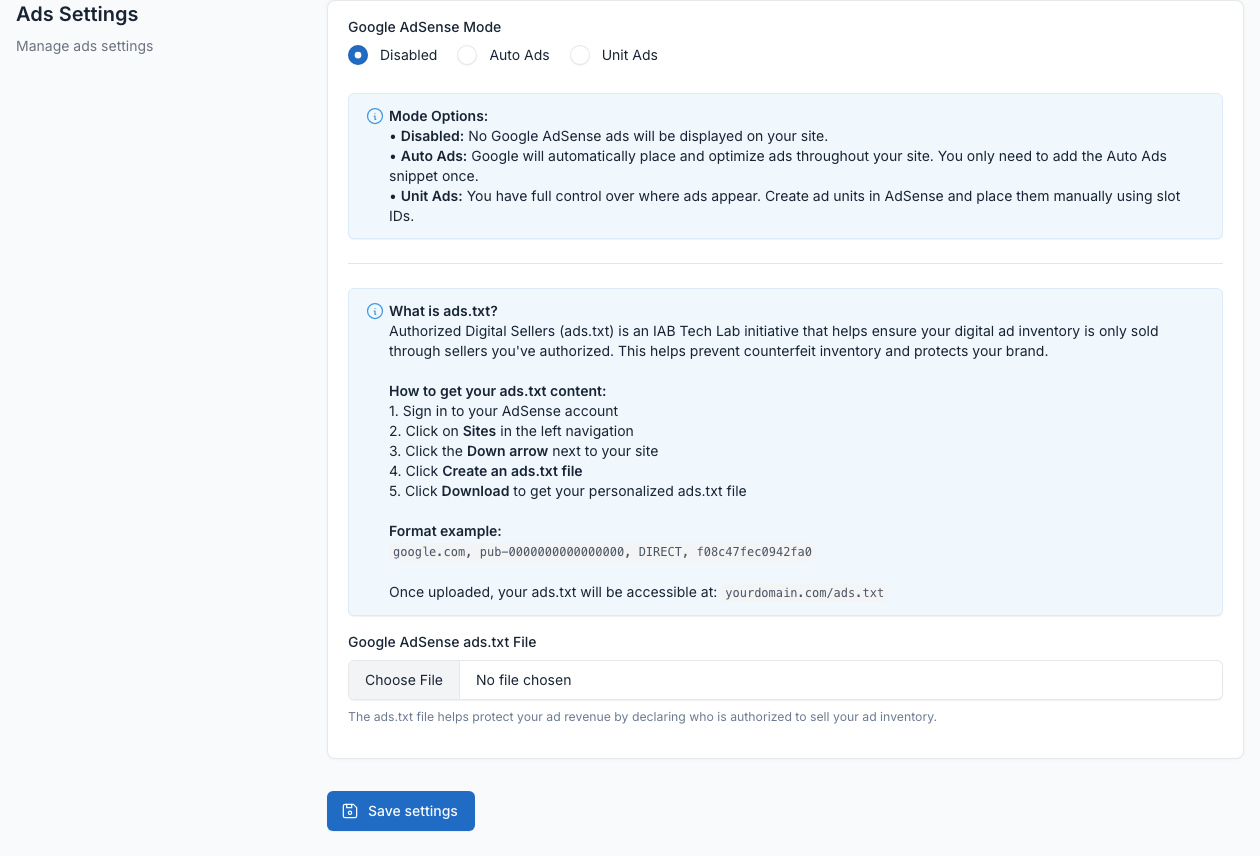Click the Google AdSense Mode label
Image resolution: width=1260 pixels, height=856 pixels.
pos(425,27)
